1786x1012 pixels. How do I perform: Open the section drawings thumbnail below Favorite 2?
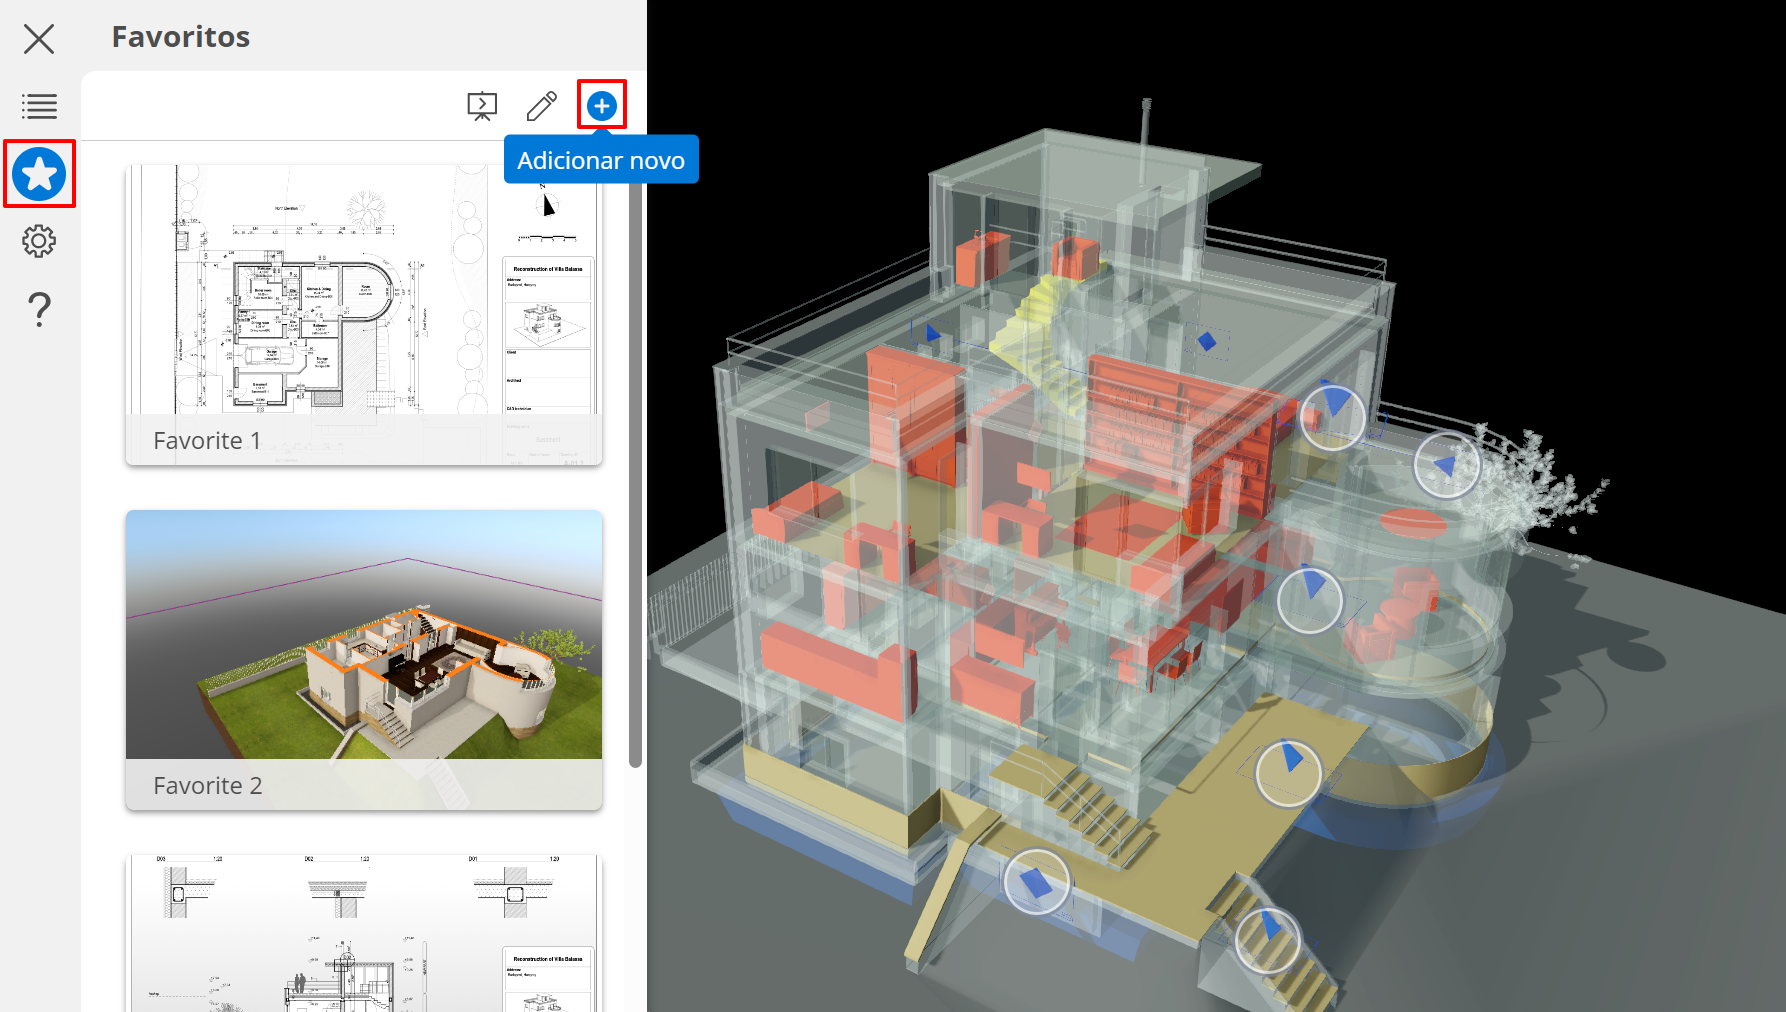[x=364, y=933]
